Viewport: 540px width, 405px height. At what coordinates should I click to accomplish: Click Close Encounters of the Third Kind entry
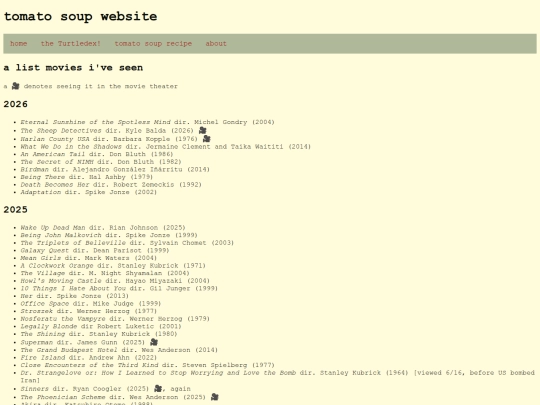pos(147,365)
